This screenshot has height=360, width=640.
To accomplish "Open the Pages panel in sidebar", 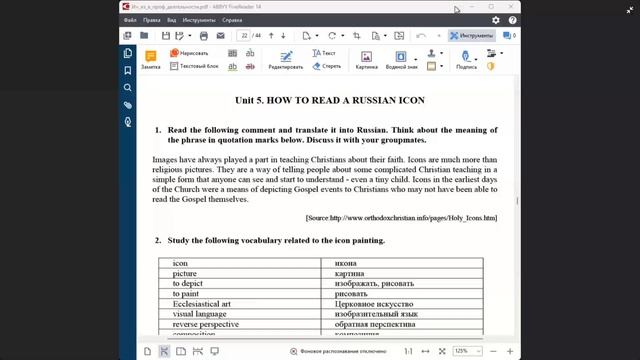I will (x=128, y=53).
